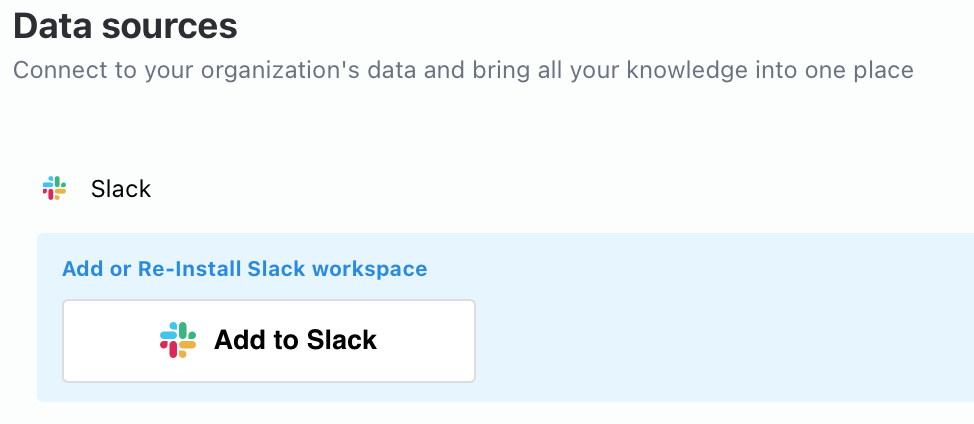
Task: Select the Slack data source label
Action: click(x=121, y=188)
